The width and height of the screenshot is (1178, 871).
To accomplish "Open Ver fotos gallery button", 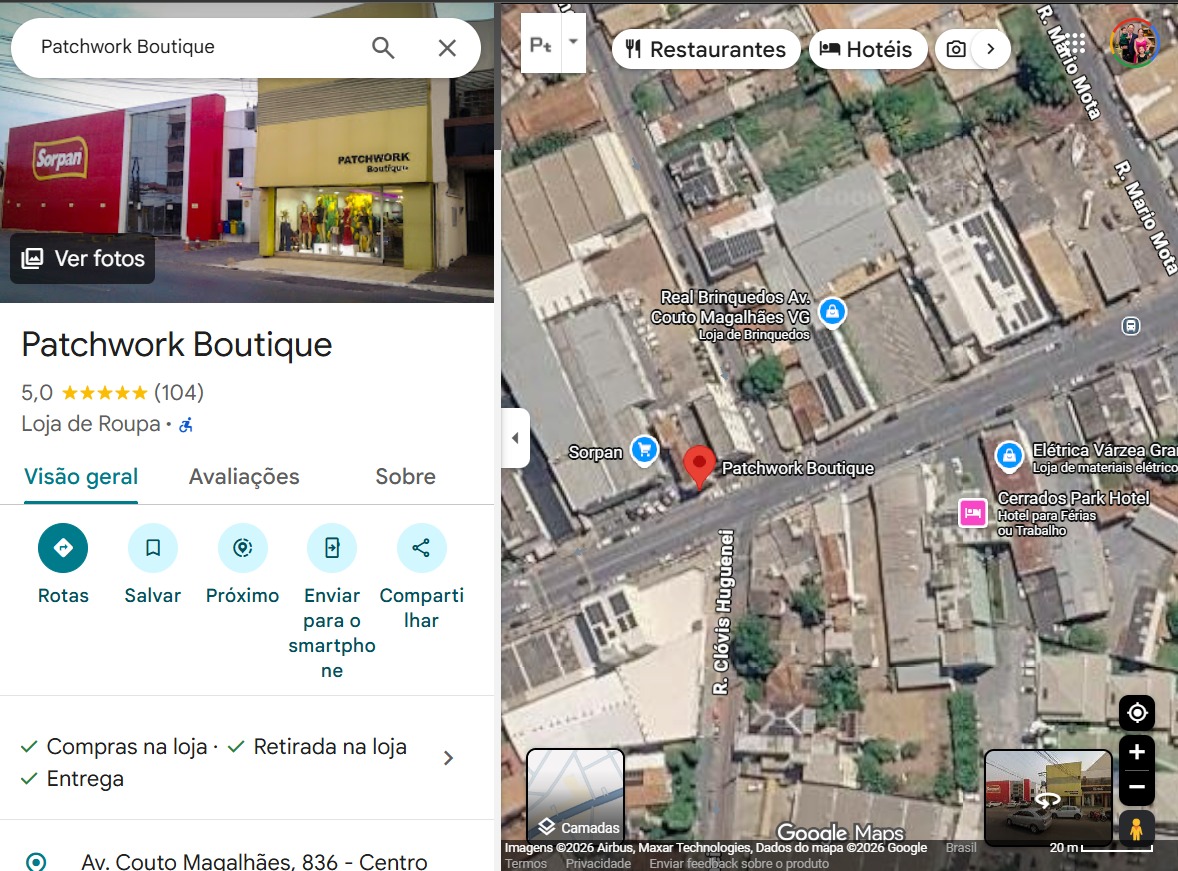I will pos(83,259).
